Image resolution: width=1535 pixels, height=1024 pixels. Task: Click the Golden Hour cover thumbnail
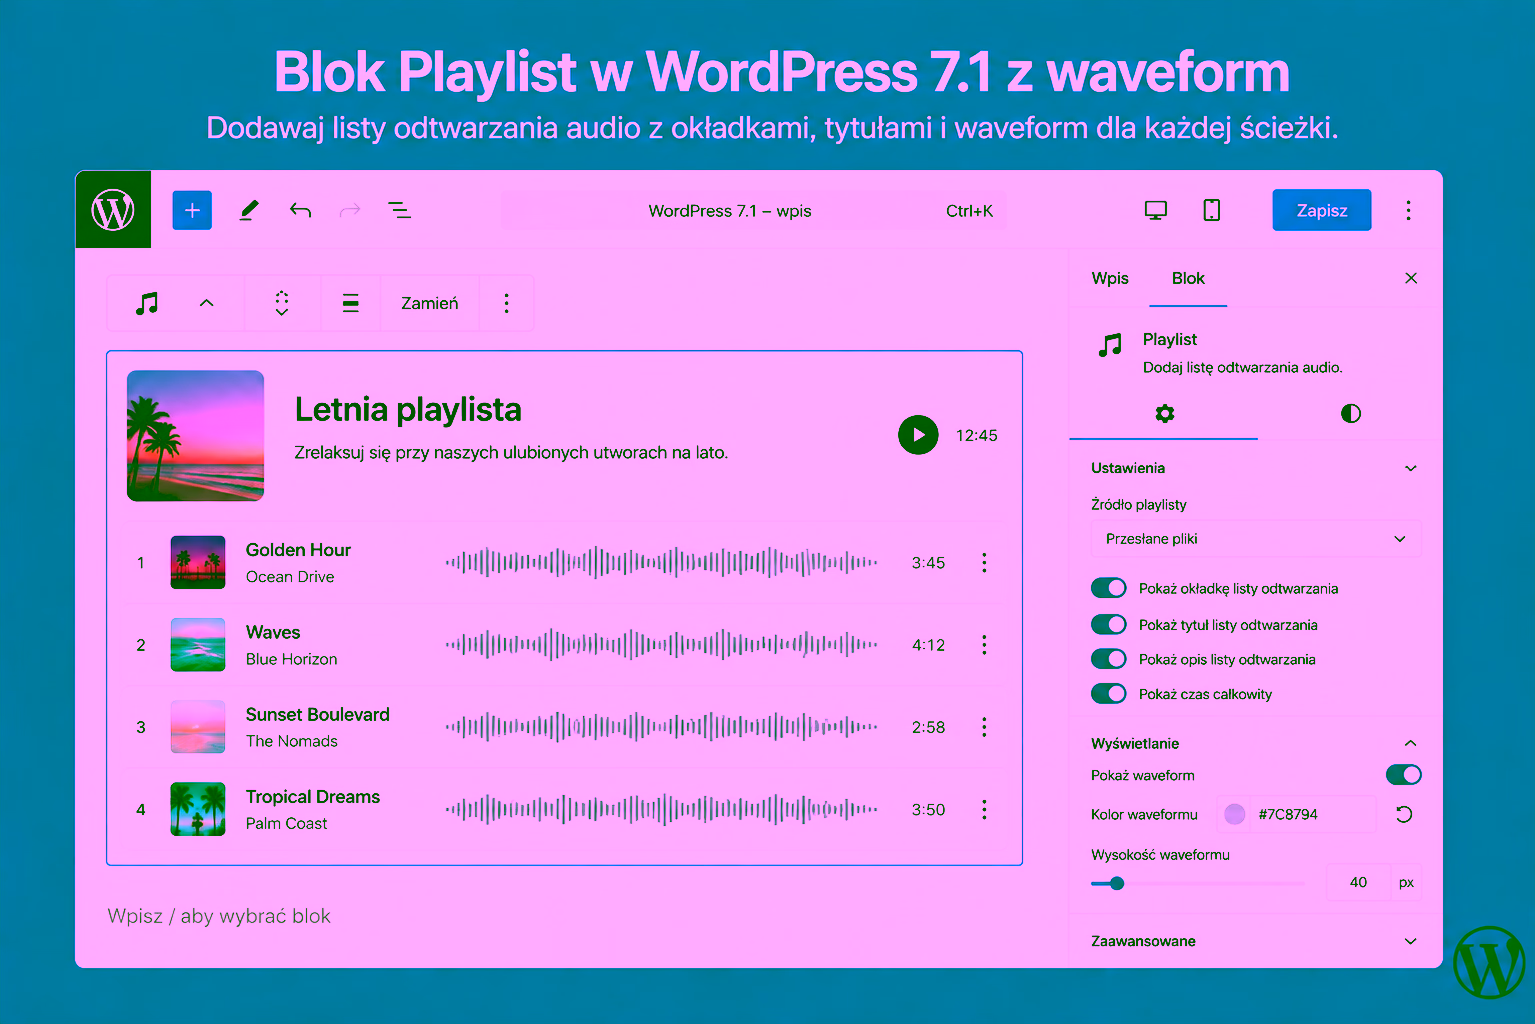pos(198,563)
